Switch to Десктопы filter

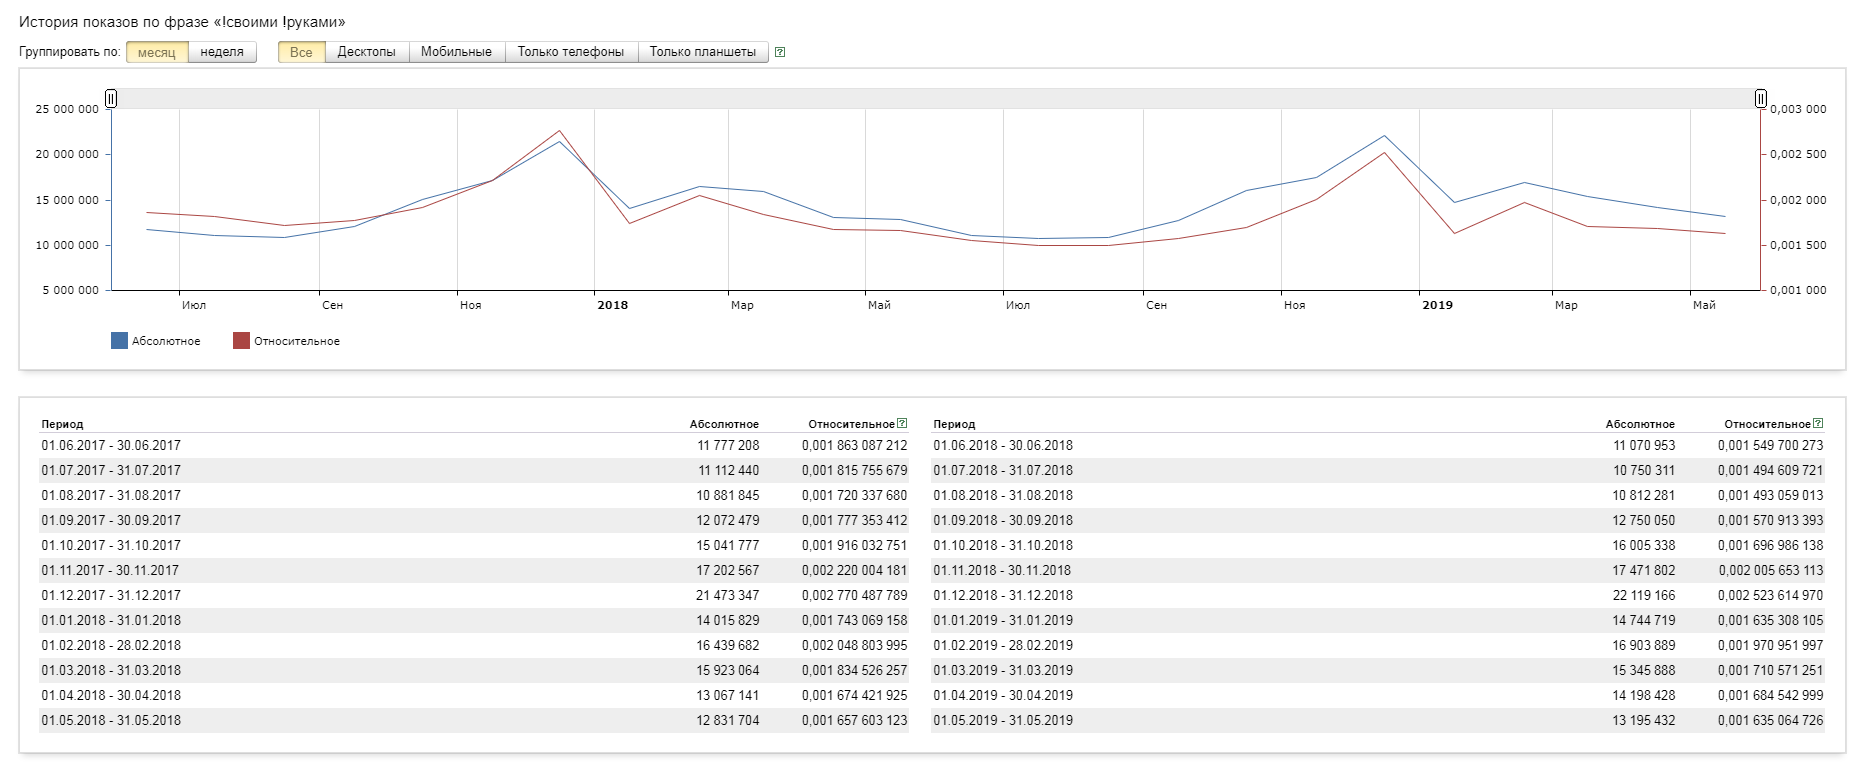(367, 52)
